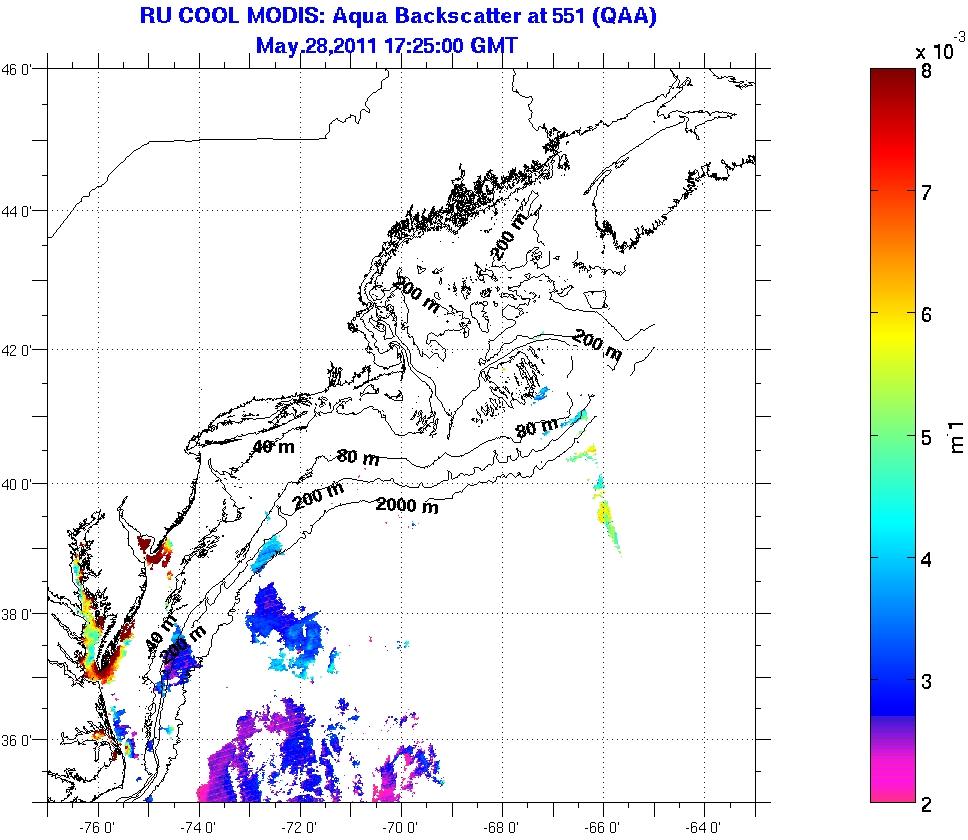Click the title 'RU COOL MODIS: Aqua Backscatter at 551 (QAA)'
The width and height of the screenshot is (968, 840).
(x=398, y=15)
